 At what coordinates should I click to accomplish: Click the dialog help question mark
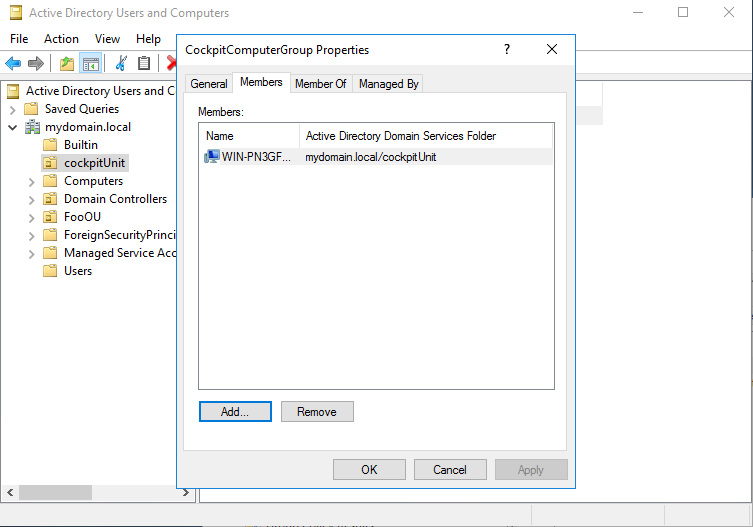click(507, 49)
